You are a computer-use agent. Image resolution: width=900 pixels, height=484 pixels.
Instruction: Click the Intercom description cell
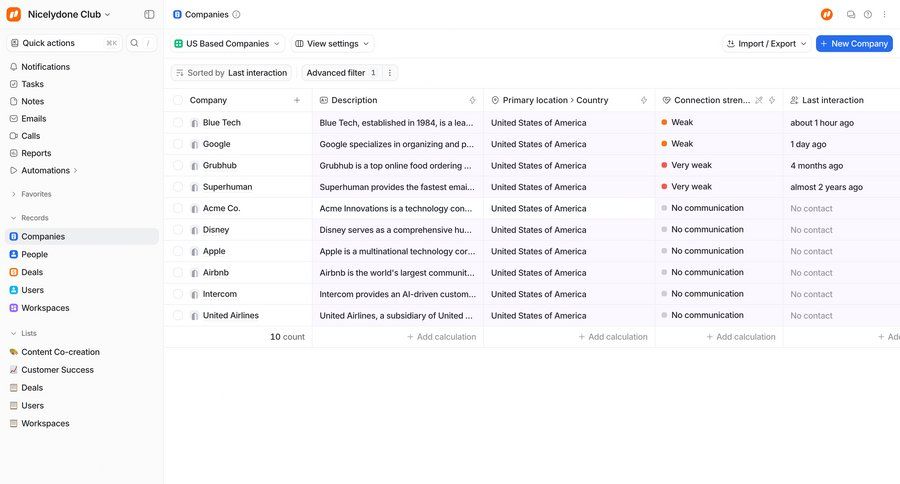point(398,294)
